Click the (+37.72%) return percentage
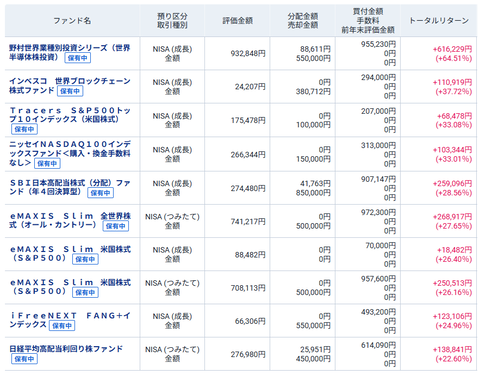Image resolution: width=480 pixels, height=375 pixels. [x=454, y=92]
